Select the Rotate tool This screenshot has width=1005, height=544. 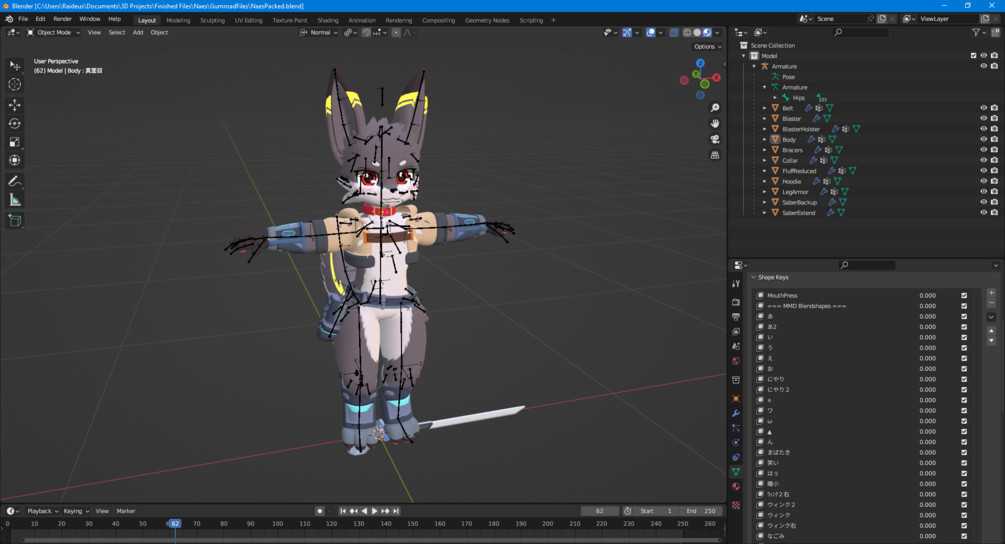[14, 123]
